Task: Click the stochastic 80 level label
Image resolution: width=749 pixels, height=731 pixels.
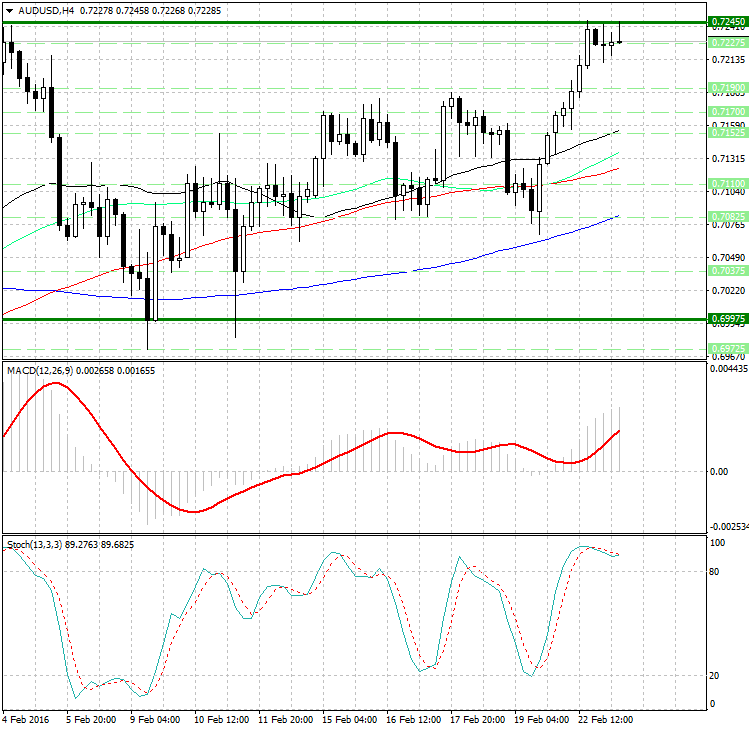Action: (716, 572)
